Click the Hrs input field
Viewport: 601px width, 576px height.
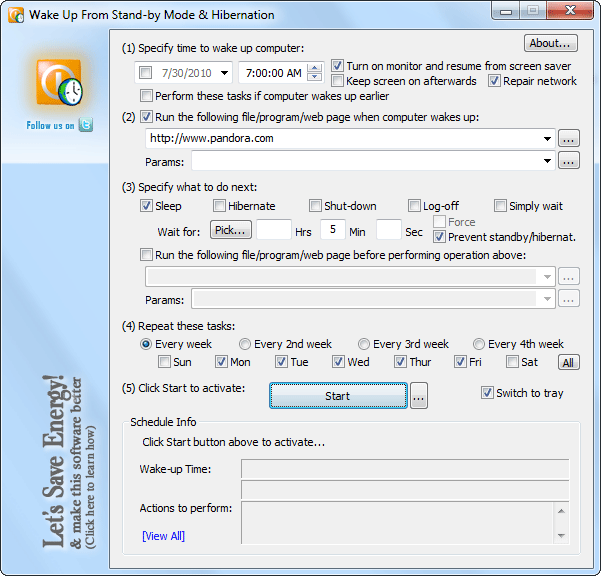pos(274,230)
